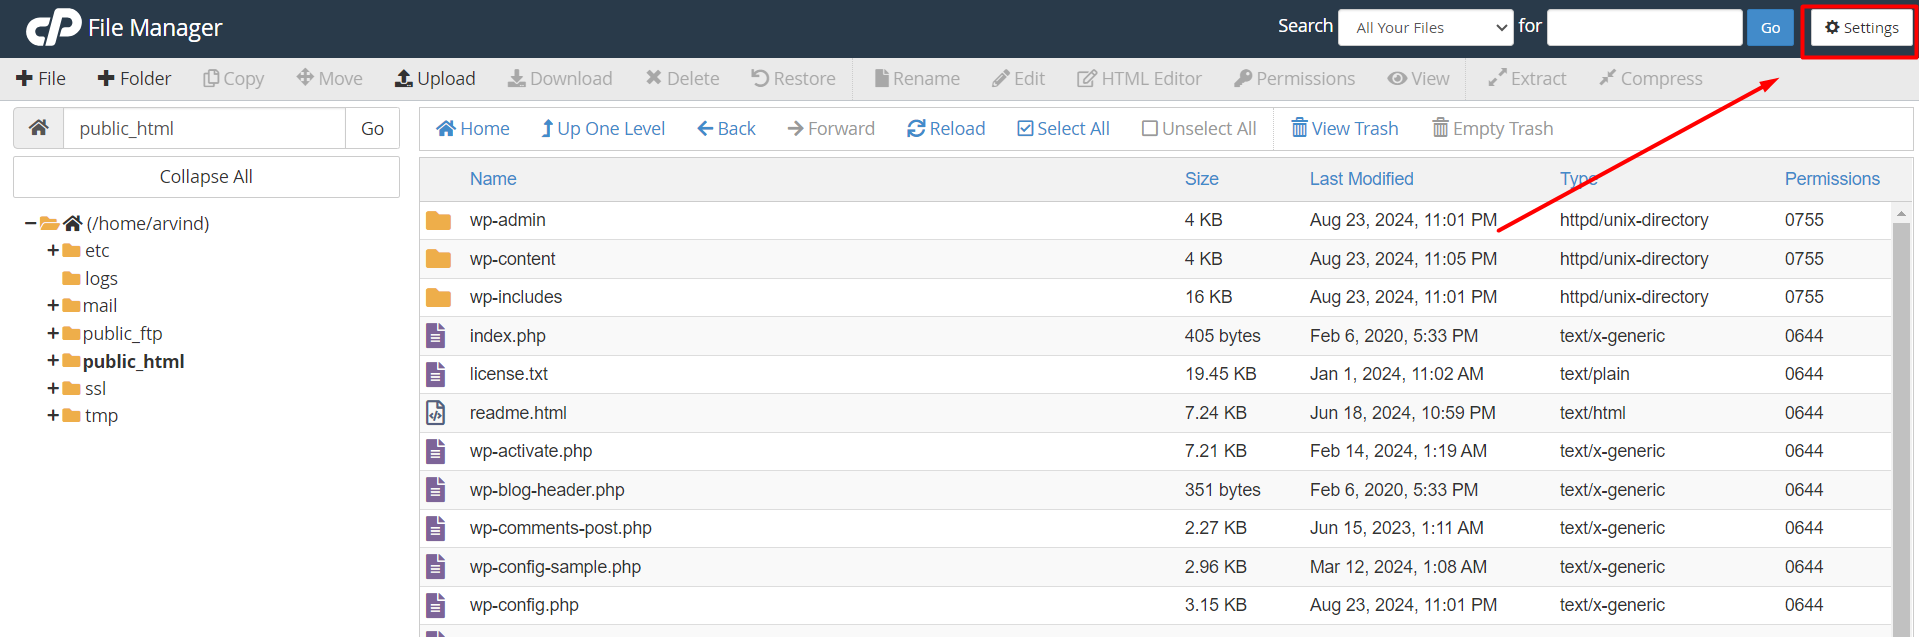
Task: Click the Extract toolbar button
Action: [1527, 78]
